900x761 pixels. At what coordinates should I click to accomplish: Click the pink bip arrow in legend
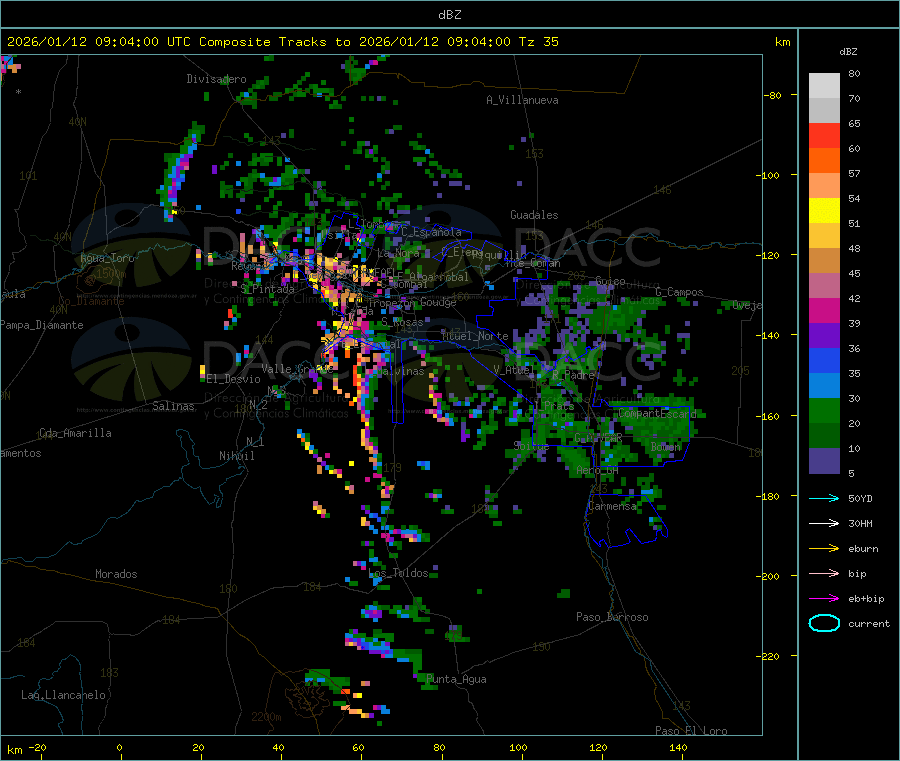coord(824,573)
